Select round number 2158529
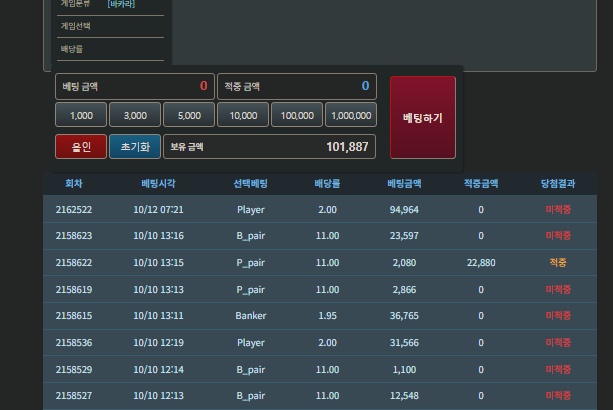This screenshot has height=410, width=613. [73, 369]
